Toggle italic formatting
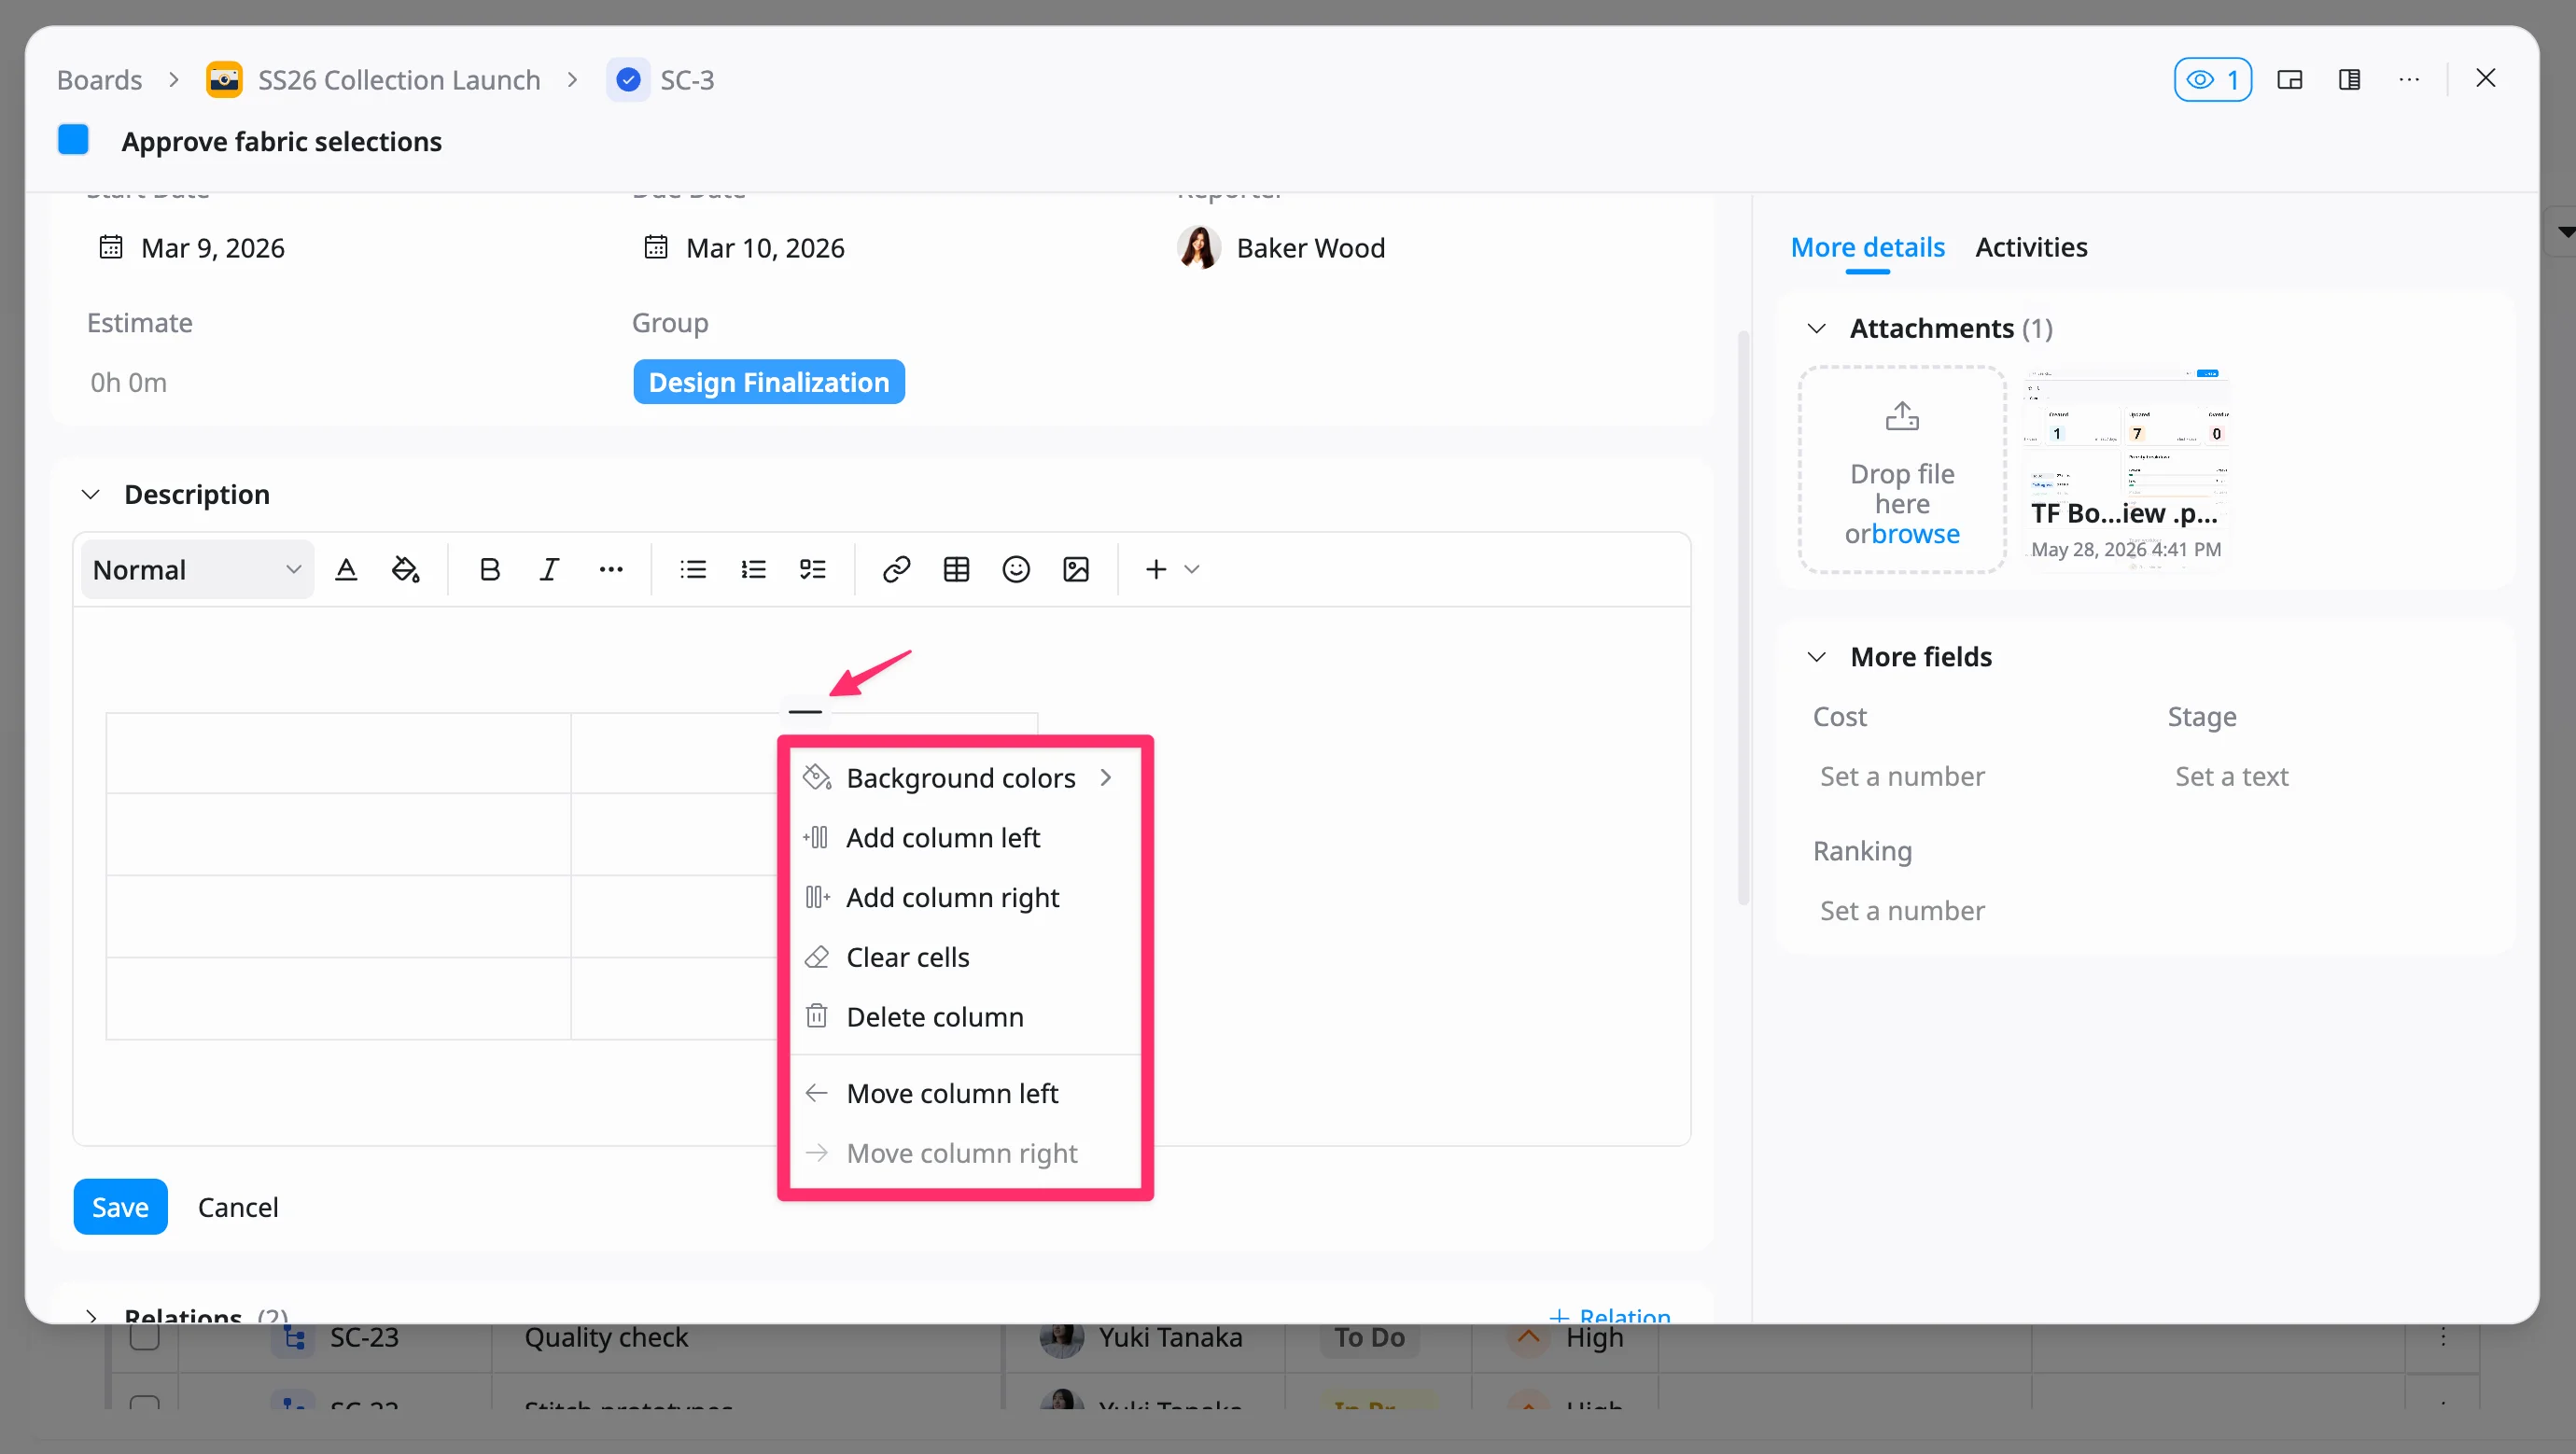 pyautogui.click(x=549, y=570)
